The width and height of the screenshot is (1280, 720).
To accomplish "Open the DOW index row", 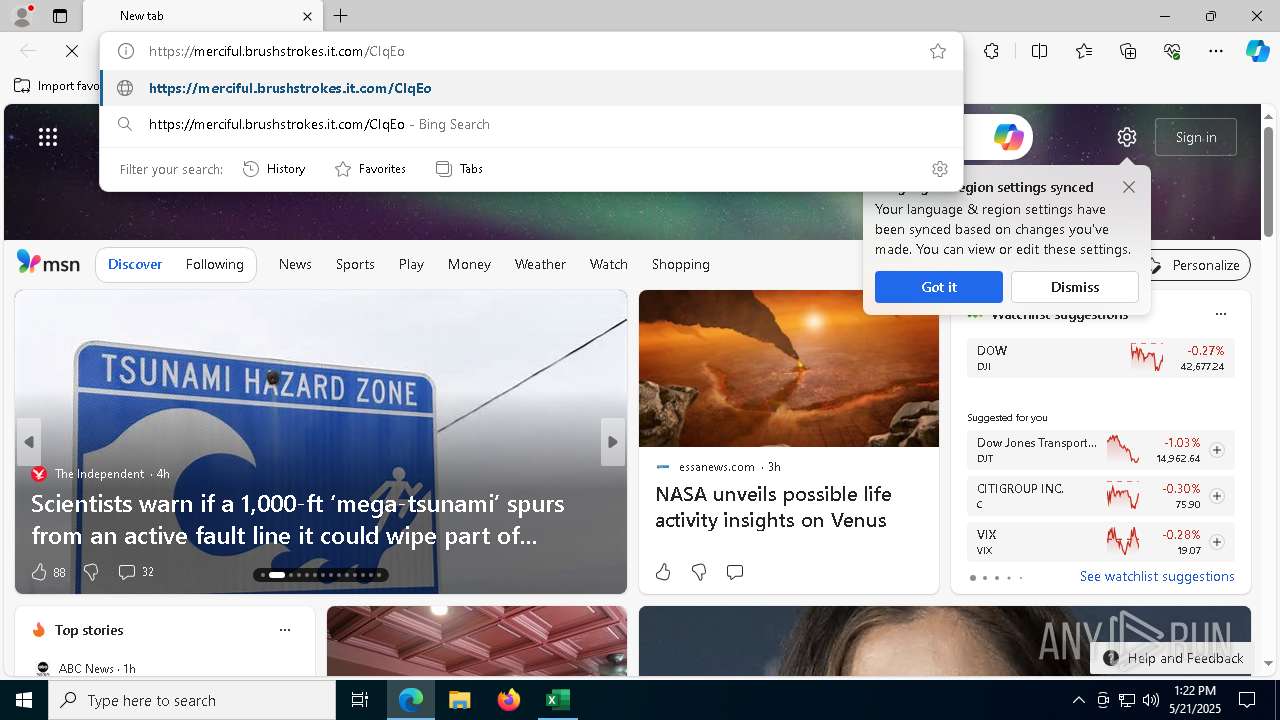I will [1101, 358].
